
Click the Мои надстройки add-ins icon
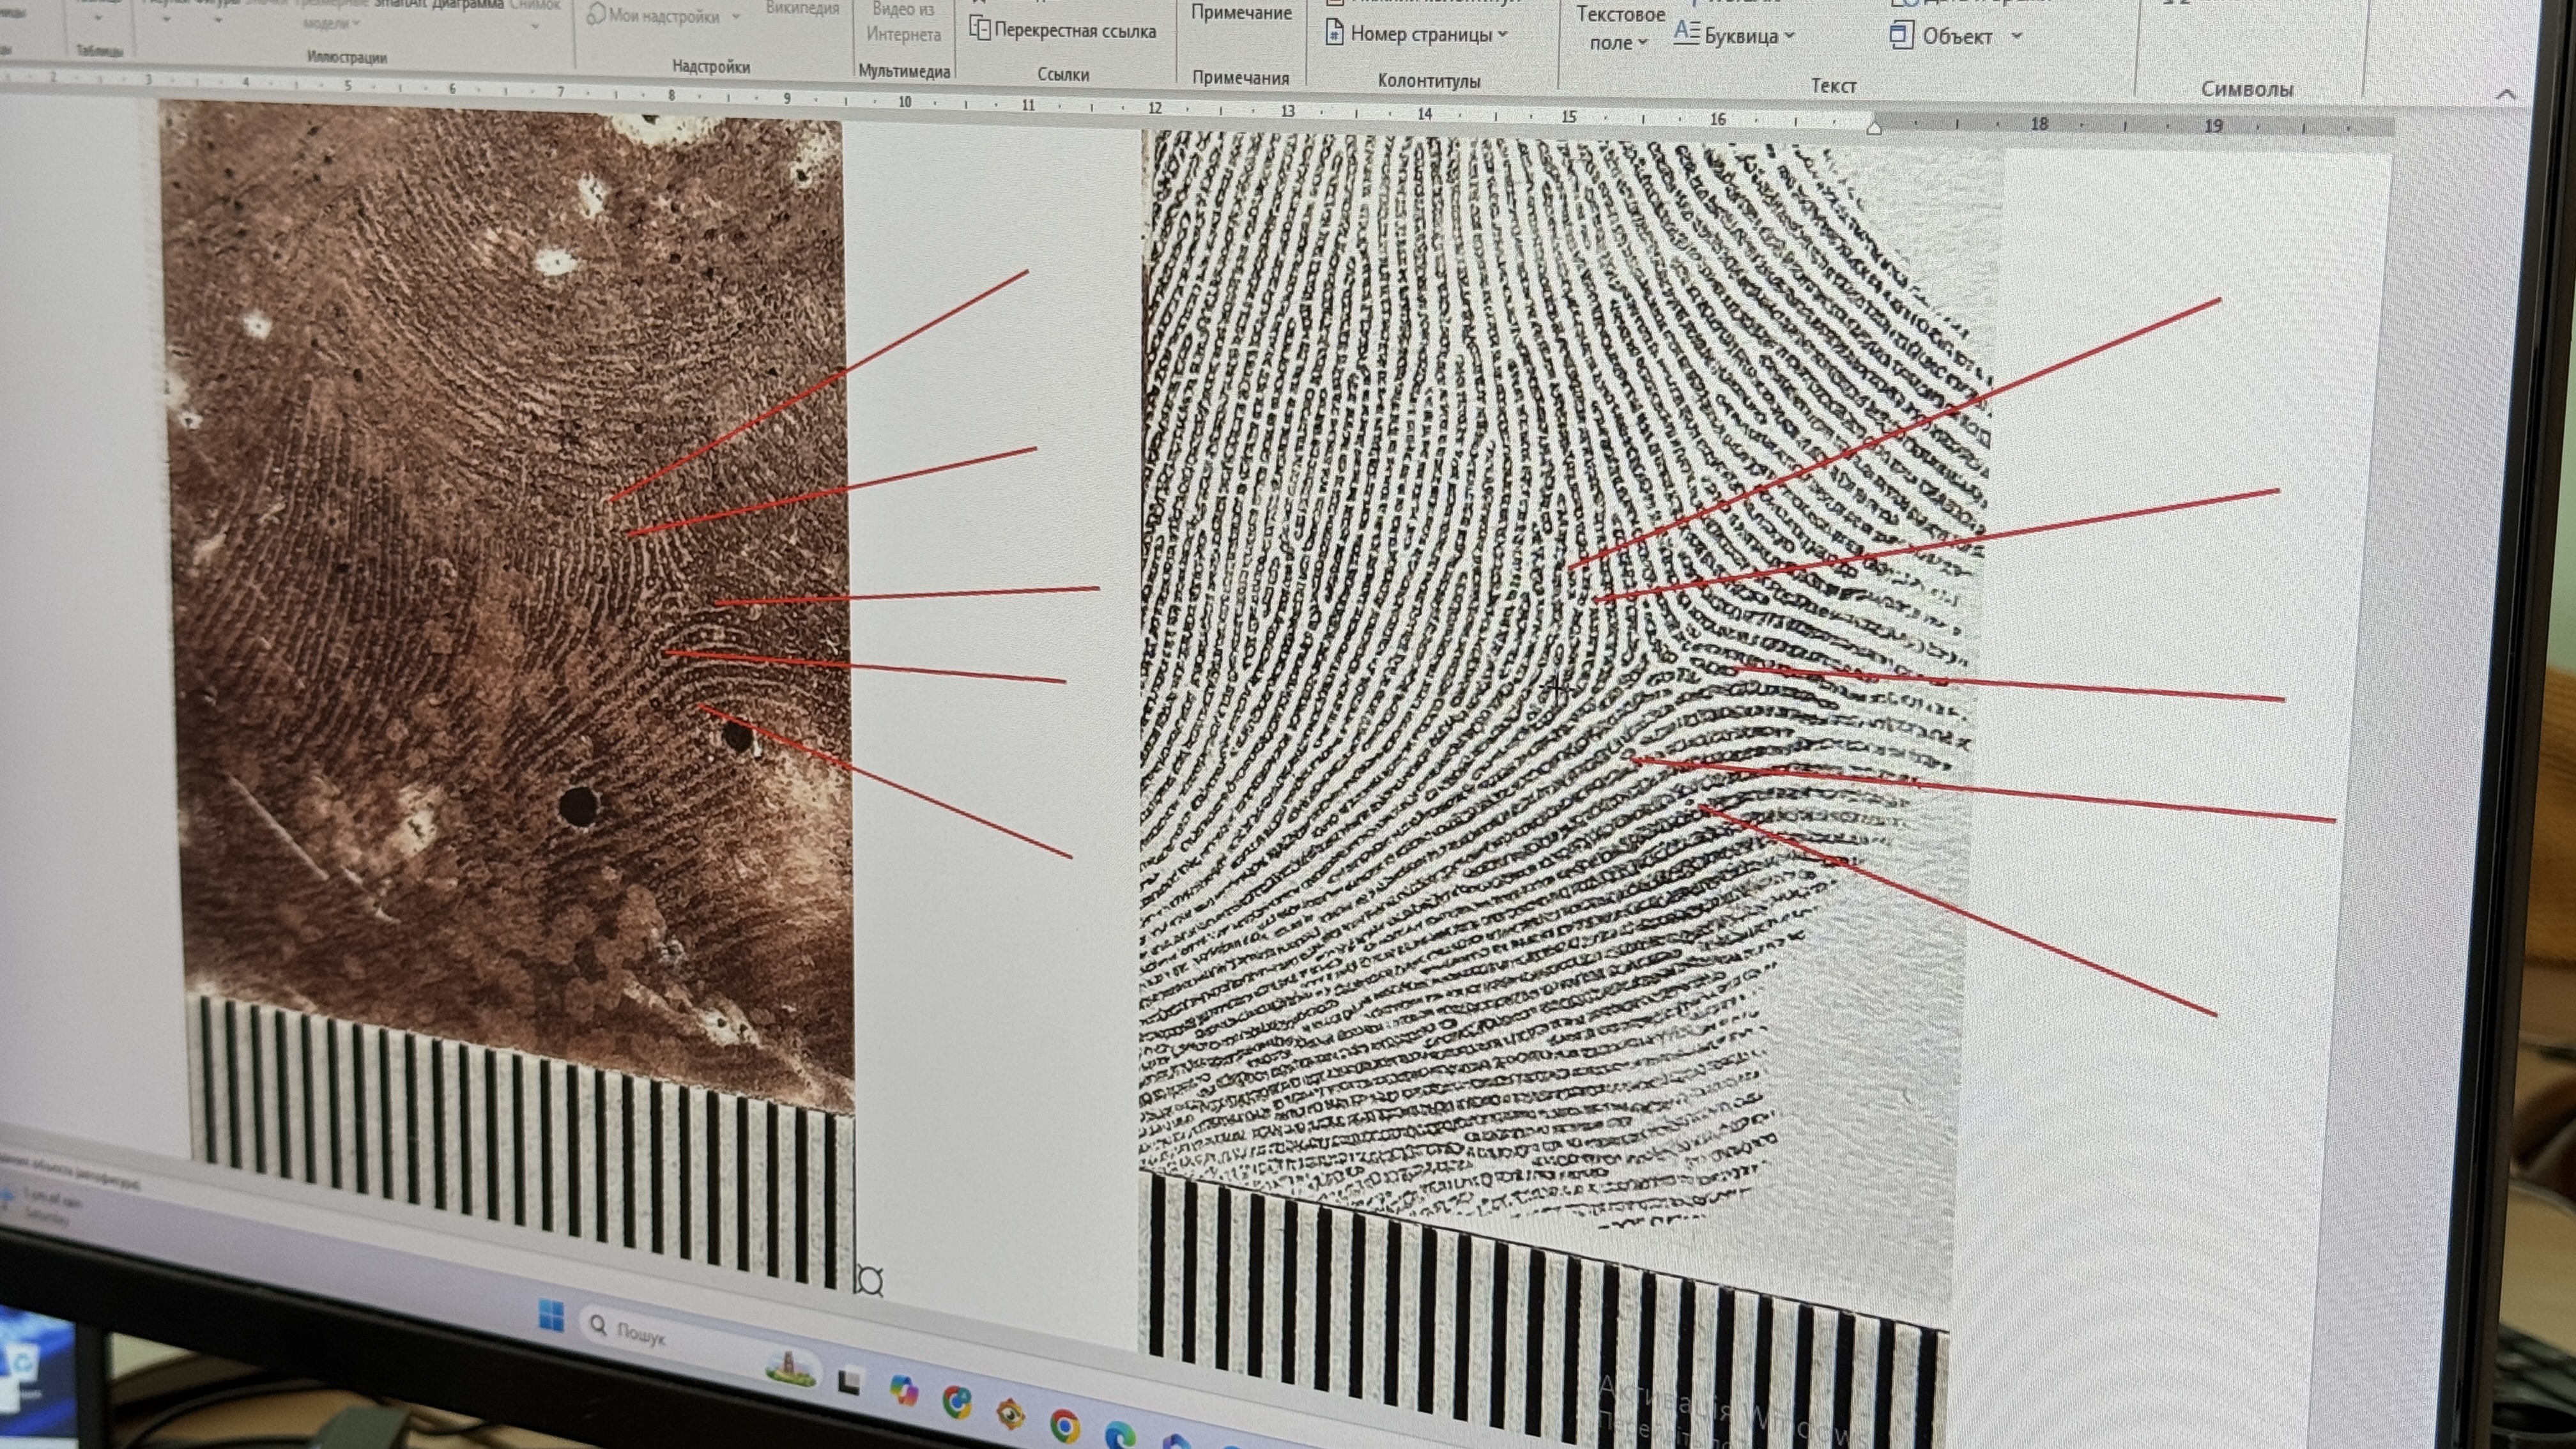(596, 14)
